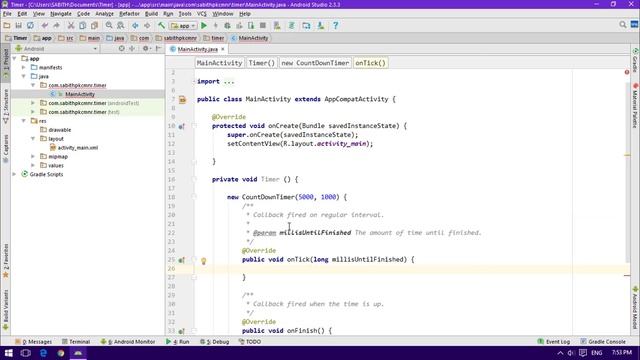Click Windows Start button on taskbar
The width and height of the screenshot is (640, 360).
(x=8, y=353)
